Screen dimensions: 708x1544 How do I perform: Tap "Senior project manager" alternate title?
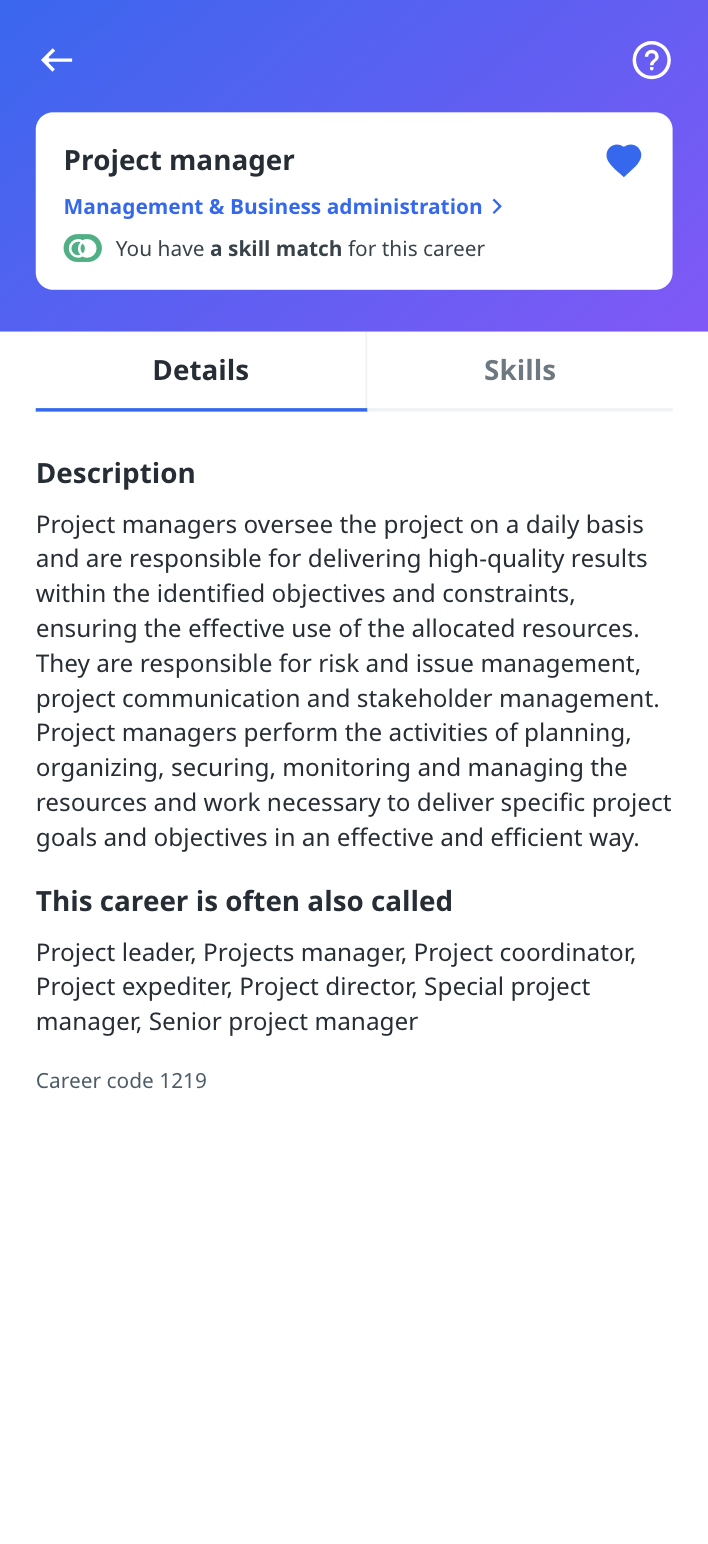tap(283, 1021)
